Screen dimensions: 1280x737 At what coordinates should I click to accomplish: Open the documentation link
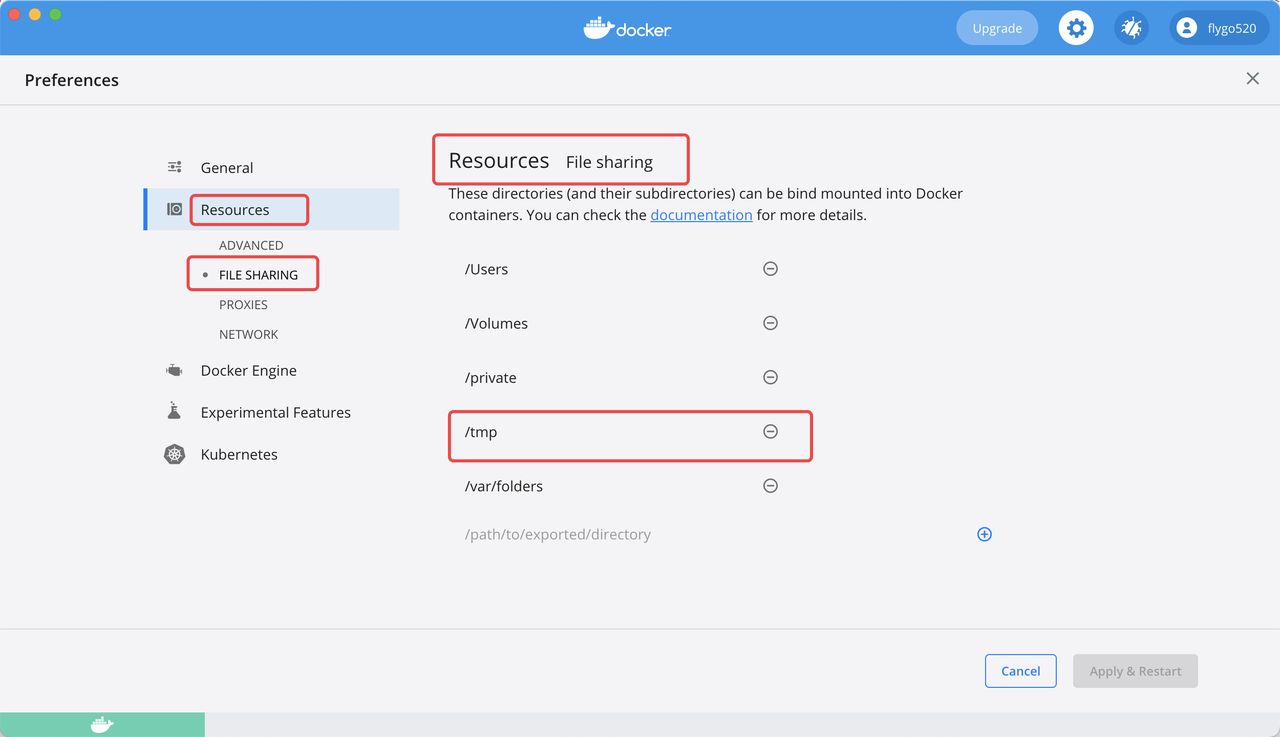701,215
